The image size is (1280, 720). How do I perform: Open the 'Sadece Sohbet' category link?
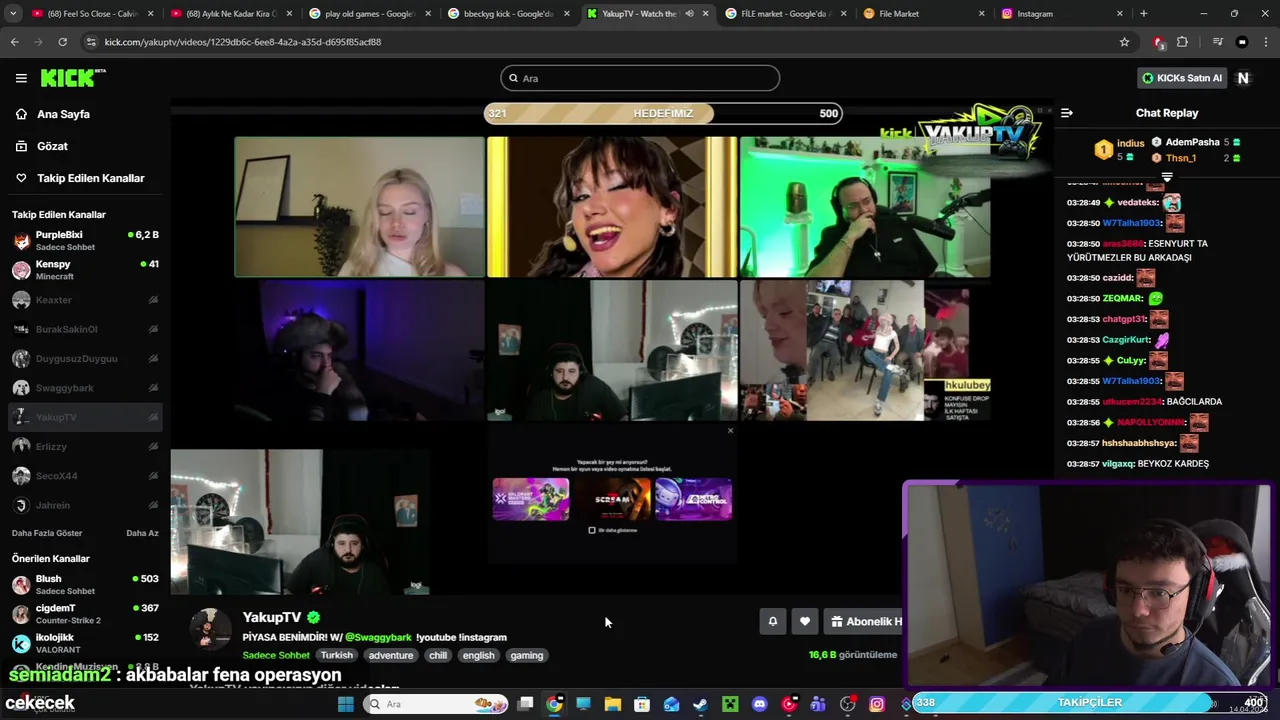click(x=275, y=655)
